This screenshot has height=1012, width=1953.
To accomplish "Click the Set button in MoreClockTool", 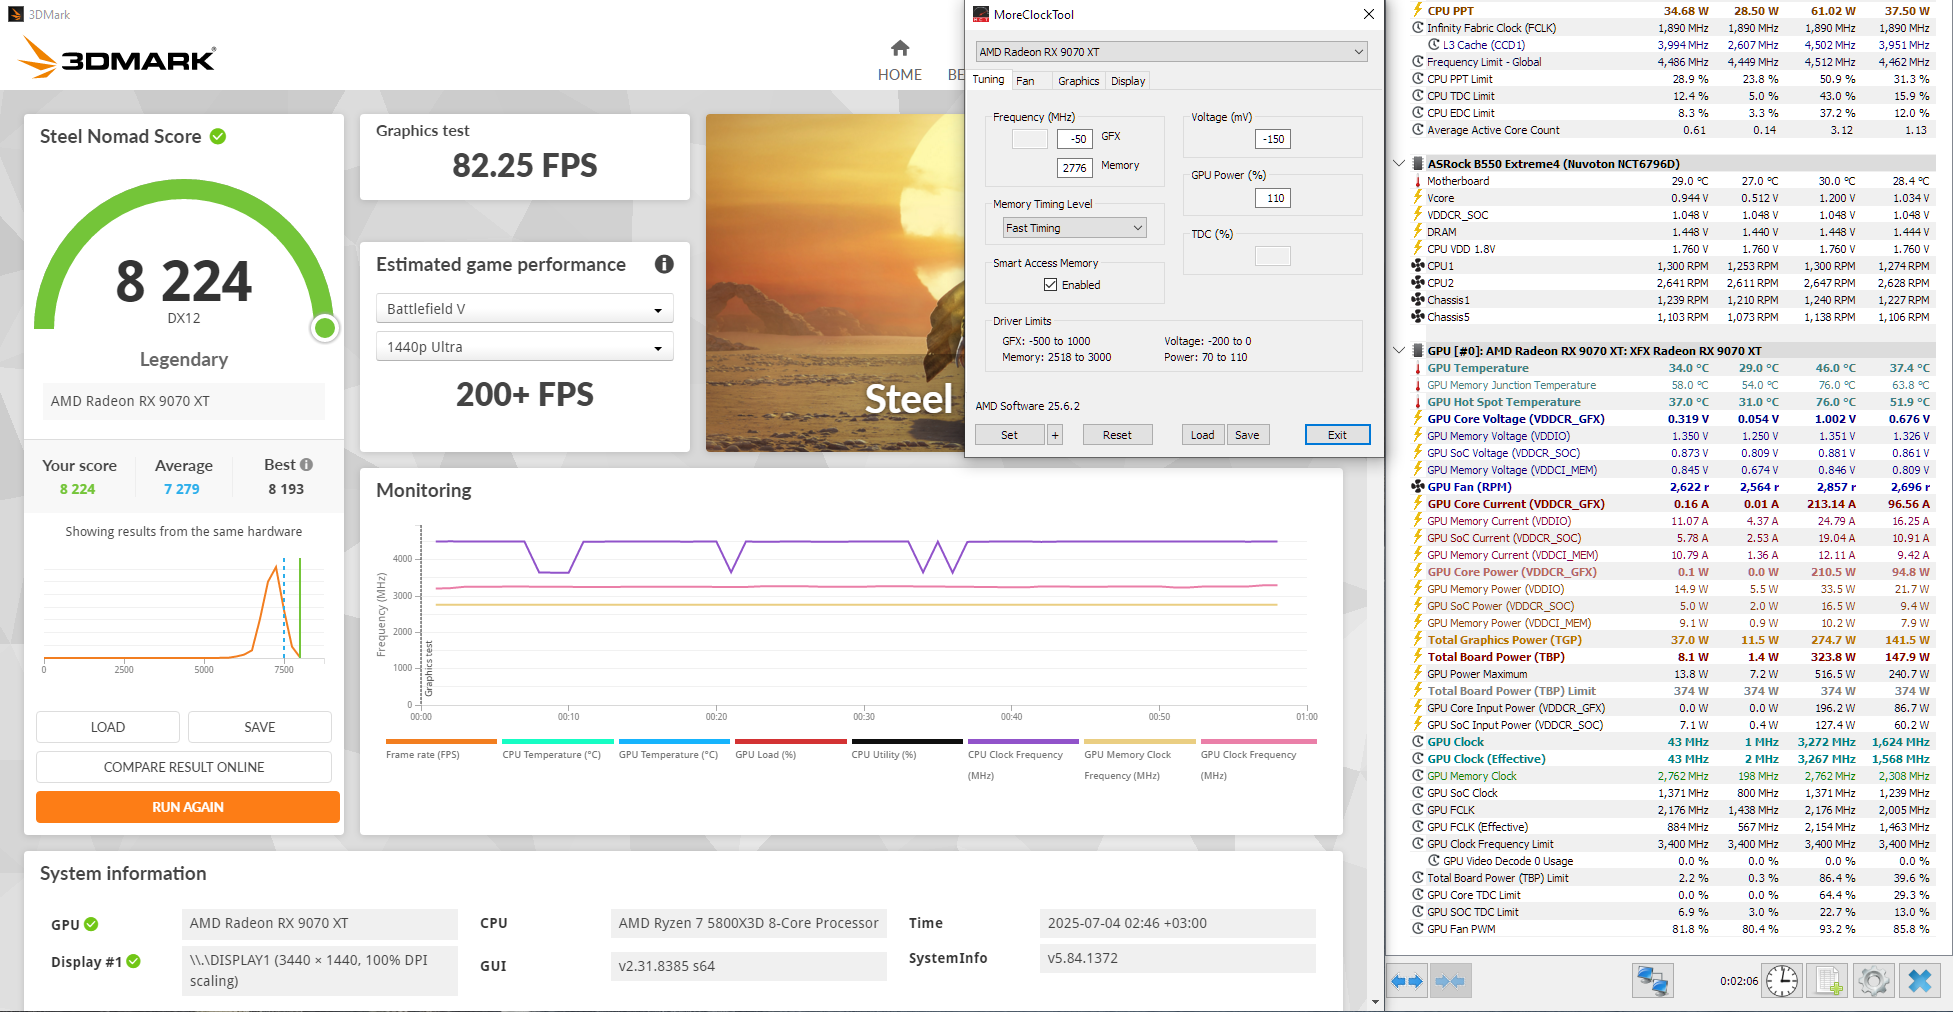I will [1010, 435].
